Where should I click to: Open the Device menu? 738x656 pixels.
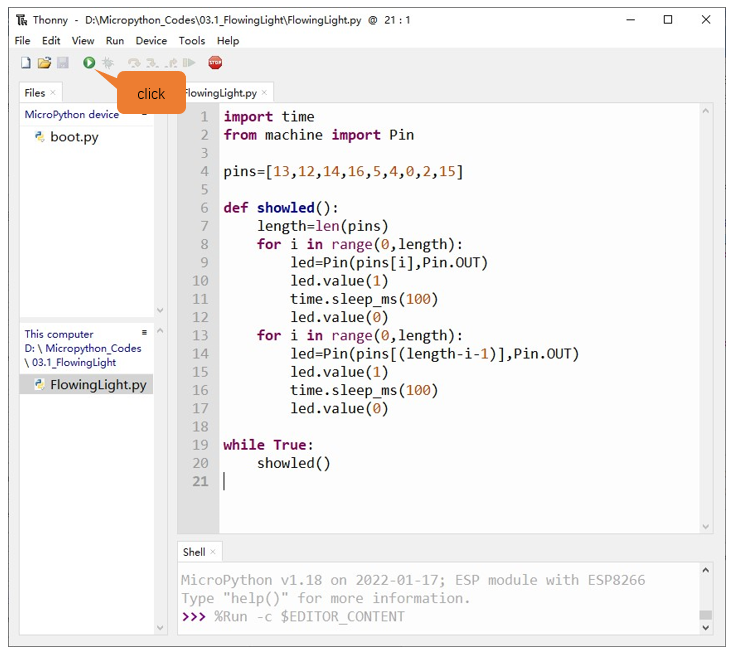[x=151, y=41]
